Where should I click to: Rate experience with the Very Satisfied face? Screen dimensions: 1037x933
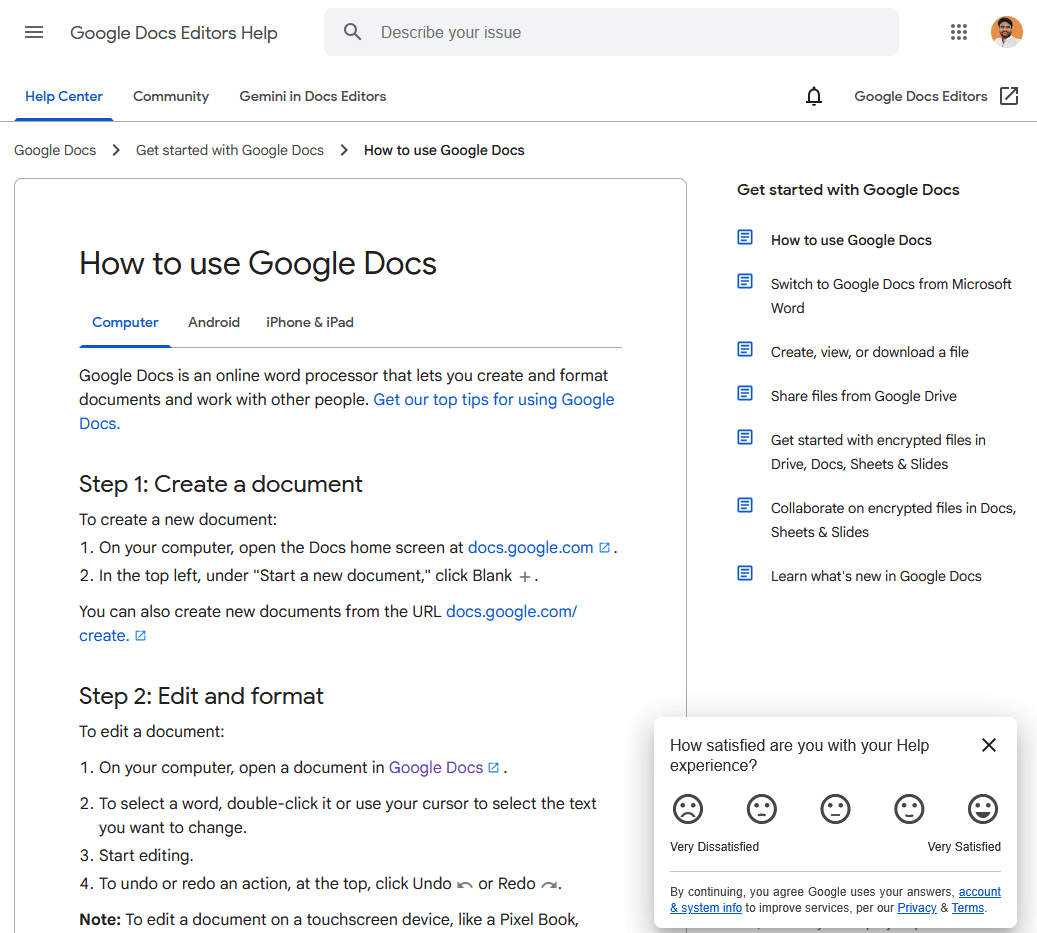[x=983, y=809]
